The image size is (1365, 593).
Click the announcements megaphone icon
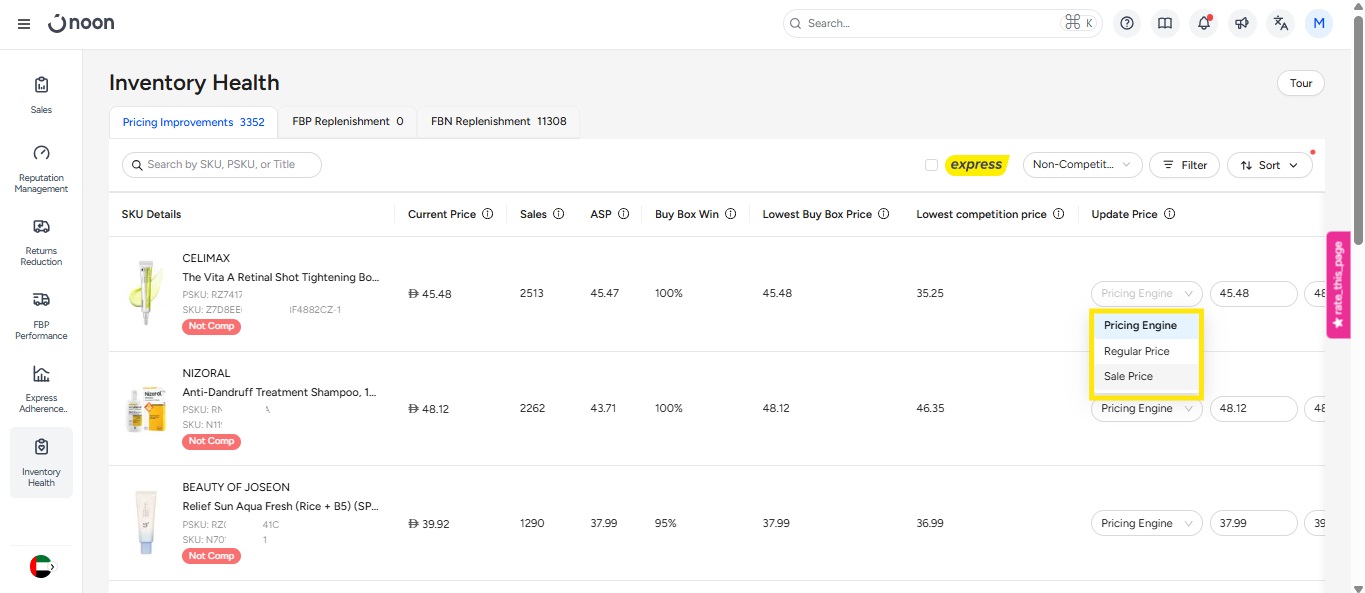(1242, 23)
